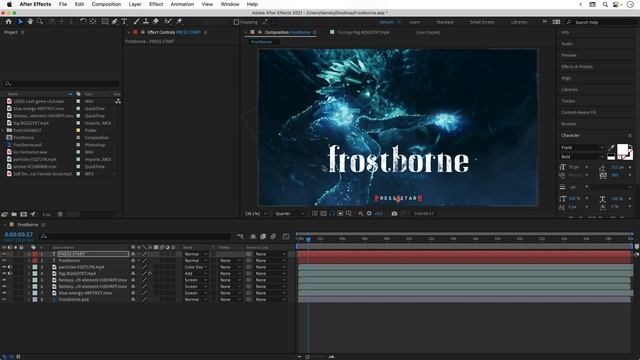
Task: Open the Content-Aware Fill panel
Action: (578, 112)
